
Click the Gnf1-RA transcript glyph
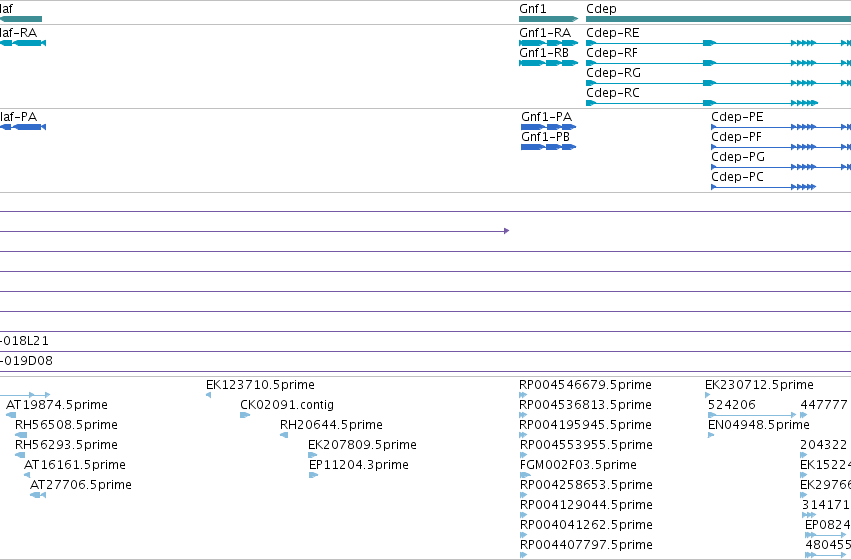549,43
